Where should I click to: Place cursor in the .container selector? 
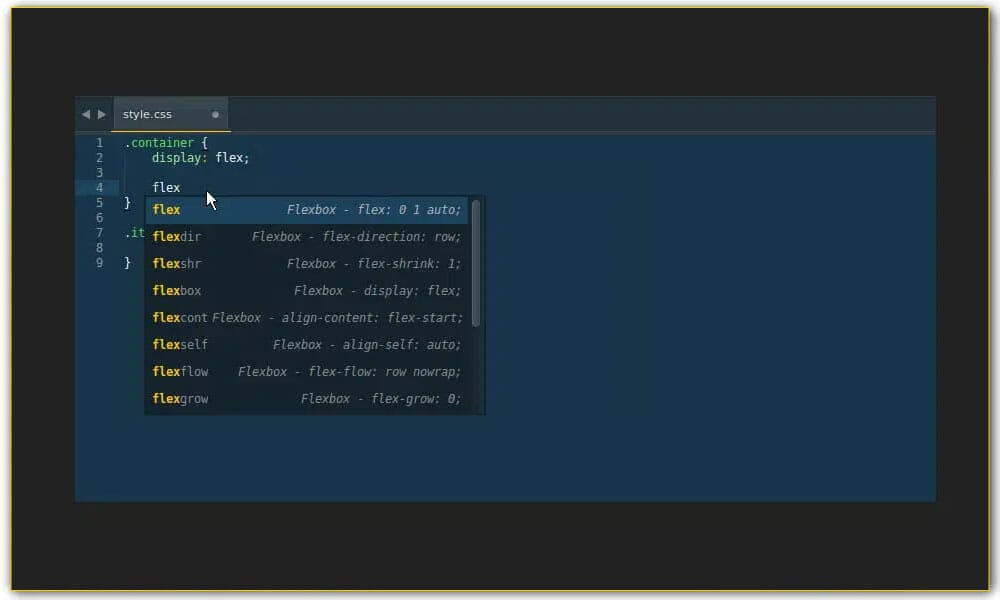coord(160,142)
